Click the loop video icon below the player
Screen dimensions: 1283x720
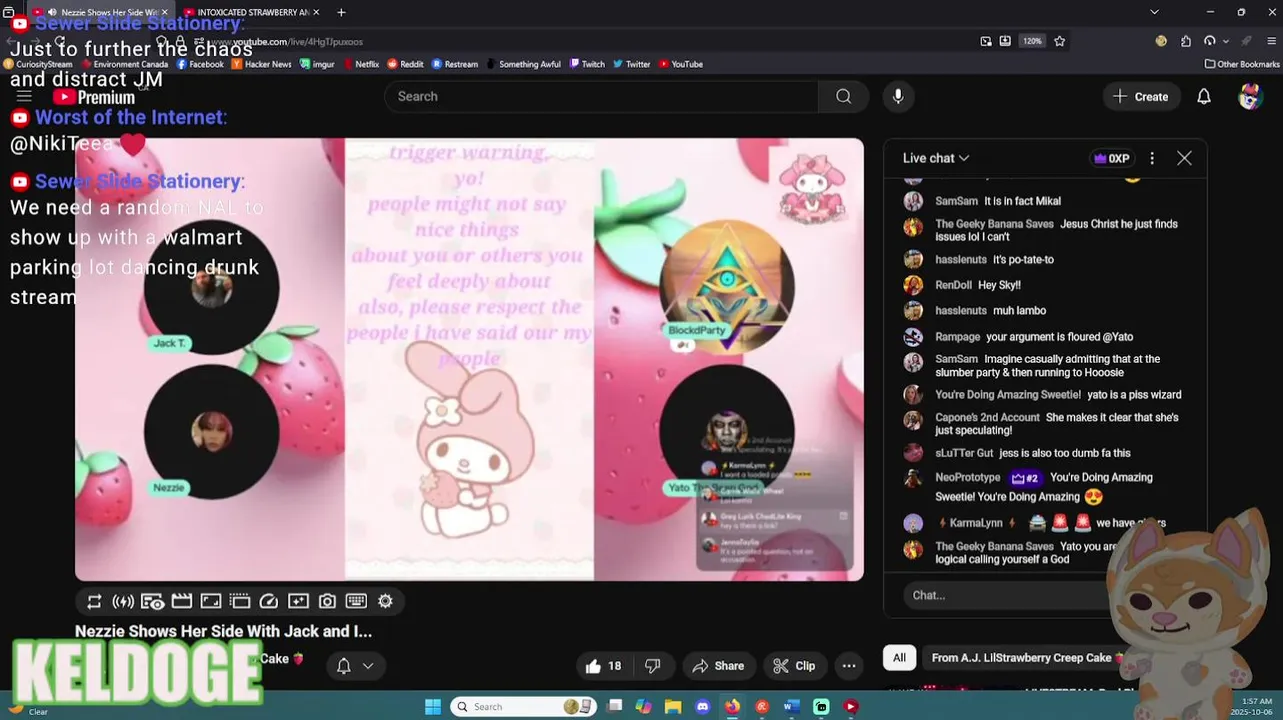point(94,601)
